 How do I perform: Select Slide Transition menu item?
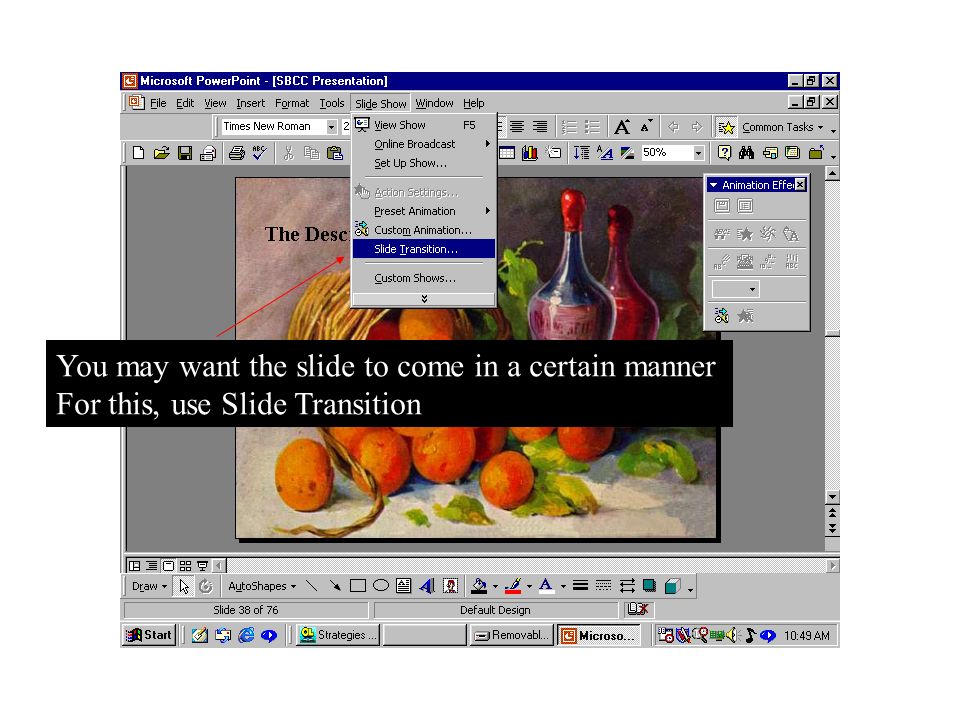pyautogui.click(x=424, y=249)
